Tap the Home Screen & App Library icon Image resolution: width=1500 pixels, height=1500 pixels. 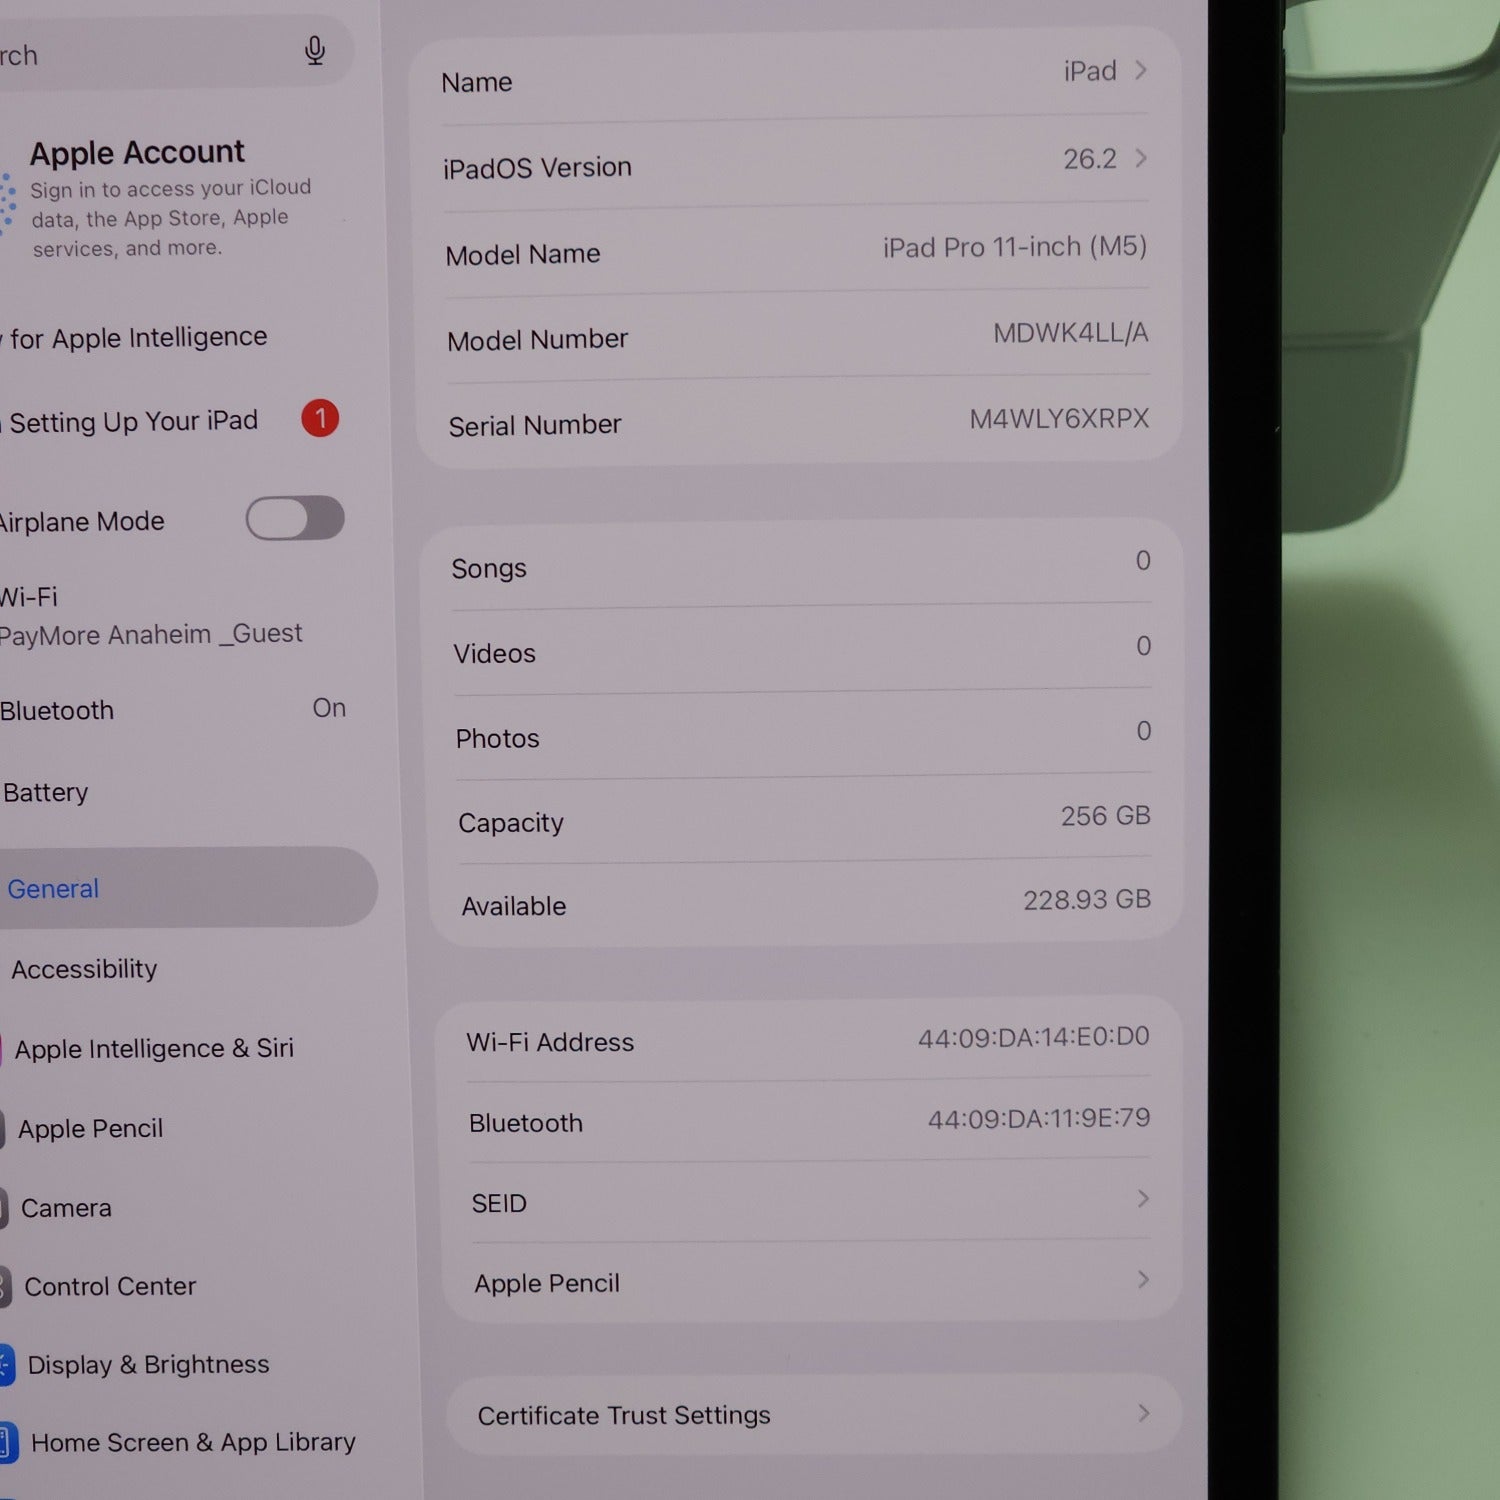[x=7, y=1444]
